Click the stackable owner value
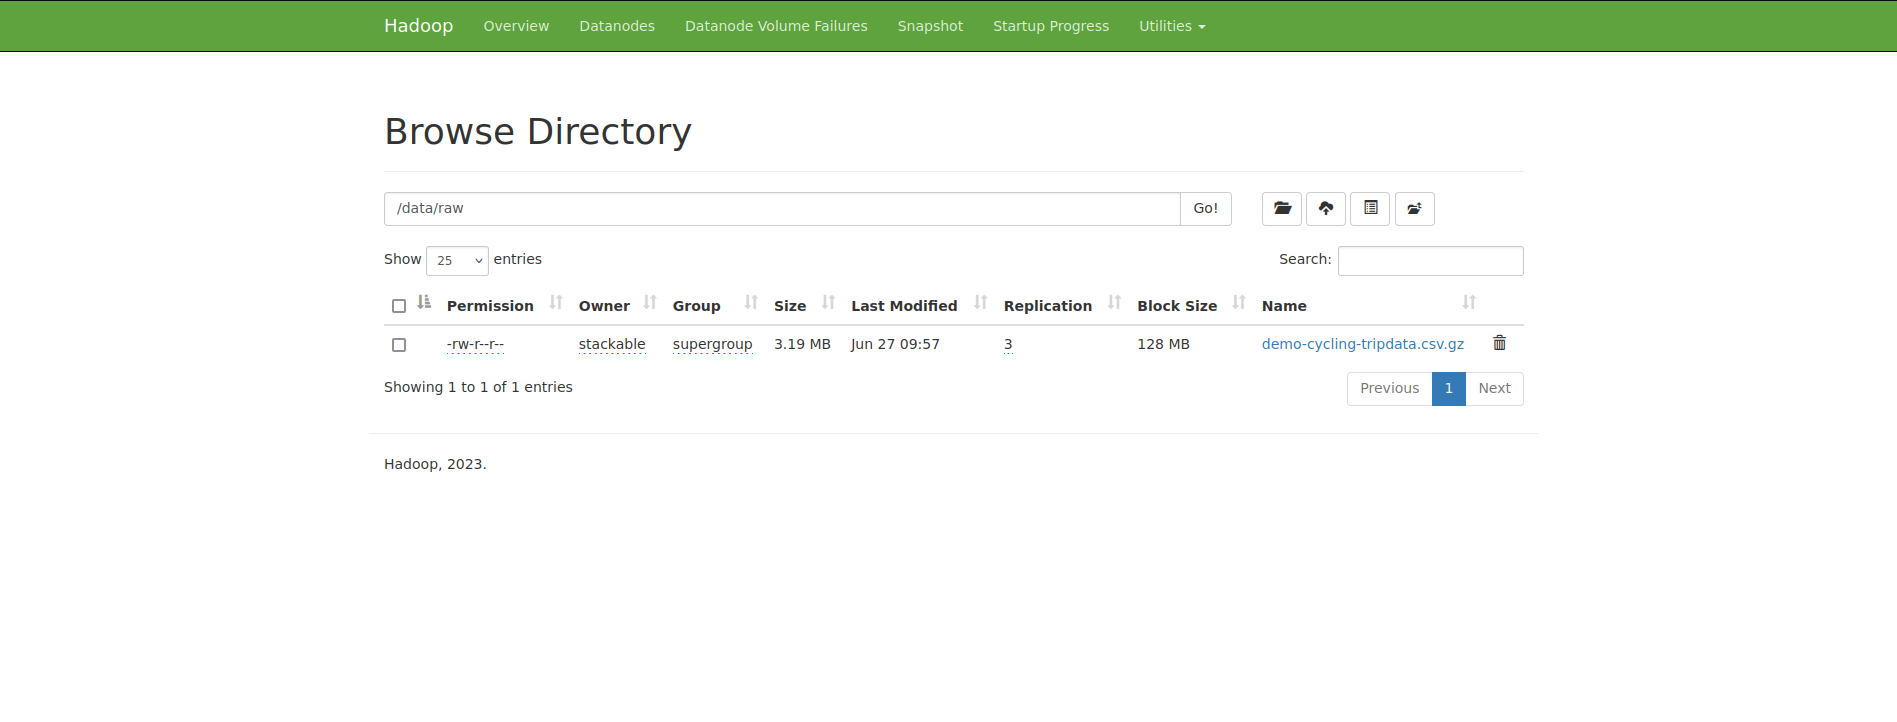Image resolution: width=1897 pixels, height=722 pixels. (611, 344)
